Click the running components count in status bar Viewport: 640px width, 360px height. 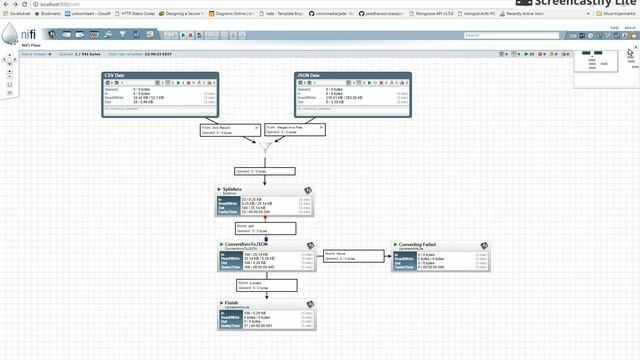(x=529, y=54)
